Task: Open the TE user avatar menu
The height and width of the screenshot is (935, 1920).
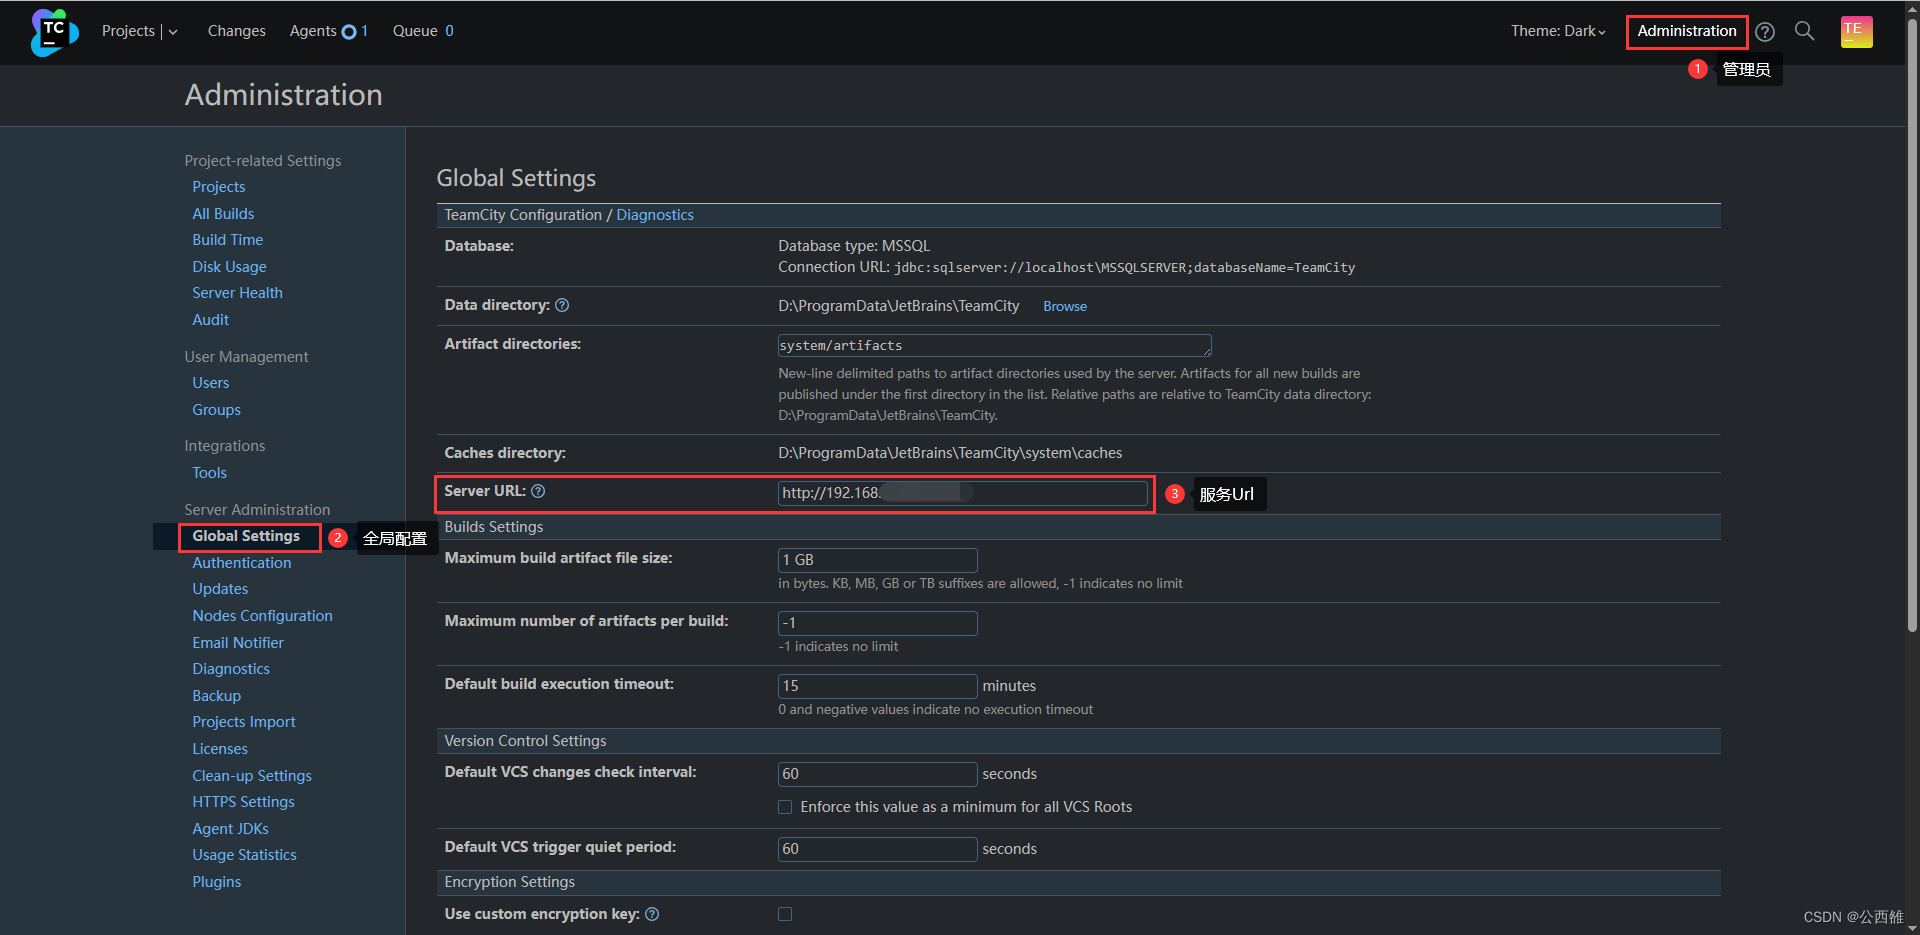Action: point(1856,31)
